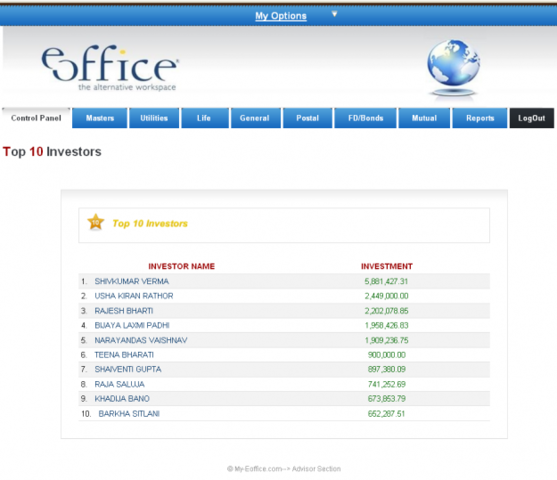
Task: Open the Life menu
Action: coord(205,118)
